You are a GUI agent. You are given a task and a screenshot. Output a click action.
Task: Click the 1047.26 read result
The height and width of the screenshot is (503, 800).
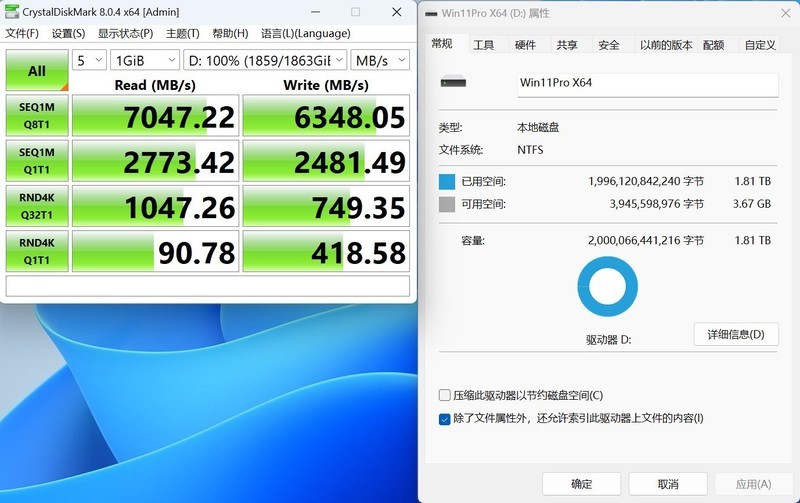pos(155,206)
